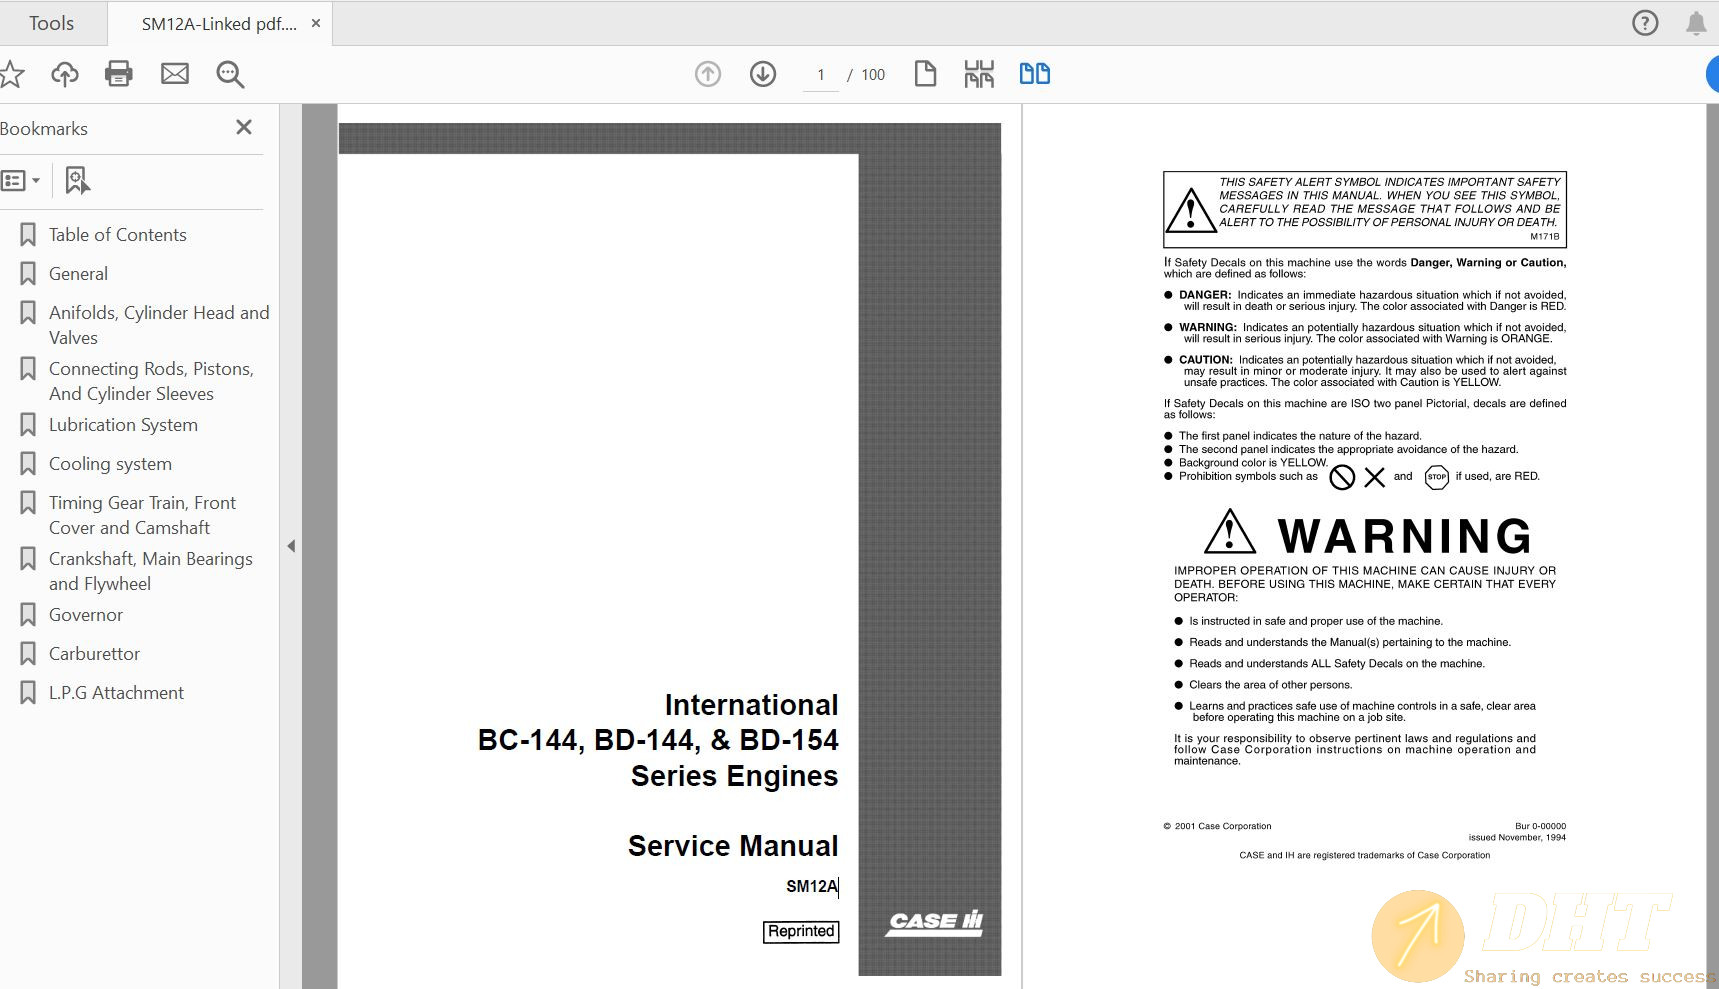Click the Reprinted box on cover

tap(801, 931)
